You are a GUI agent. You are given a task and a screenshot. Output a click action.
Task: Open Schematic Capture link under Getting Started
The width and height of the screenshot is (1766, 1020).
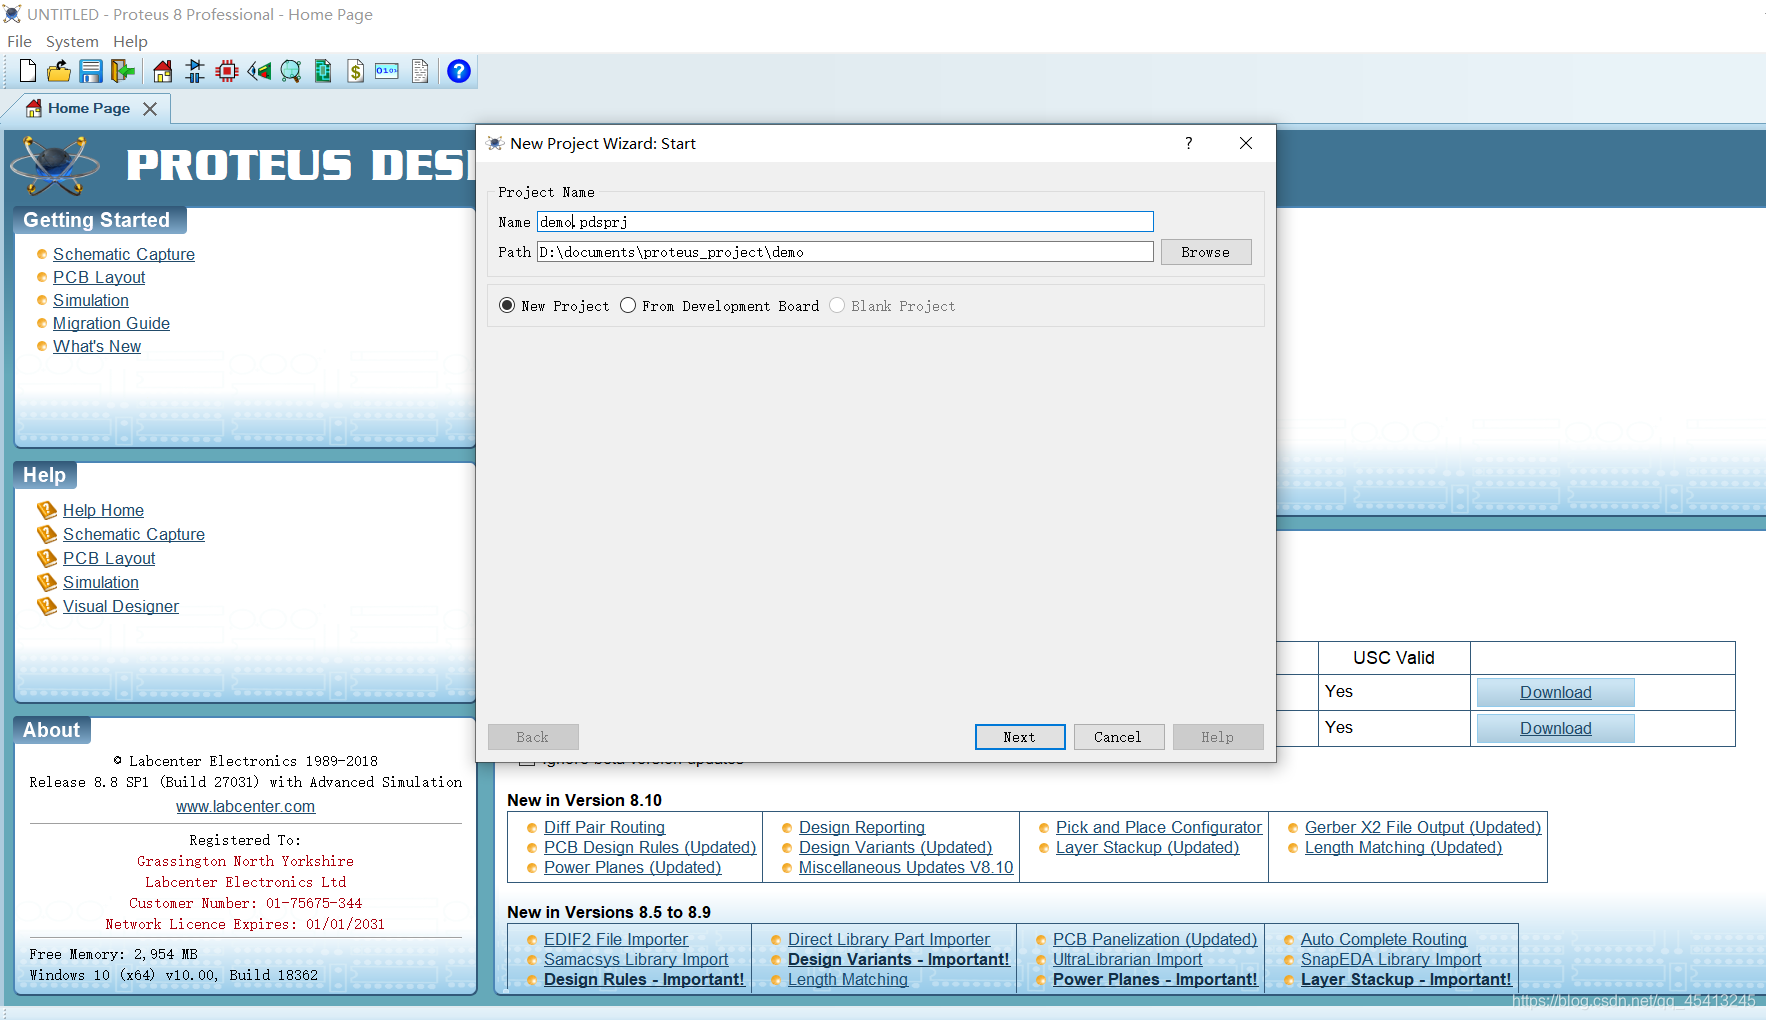pos(124,254)
